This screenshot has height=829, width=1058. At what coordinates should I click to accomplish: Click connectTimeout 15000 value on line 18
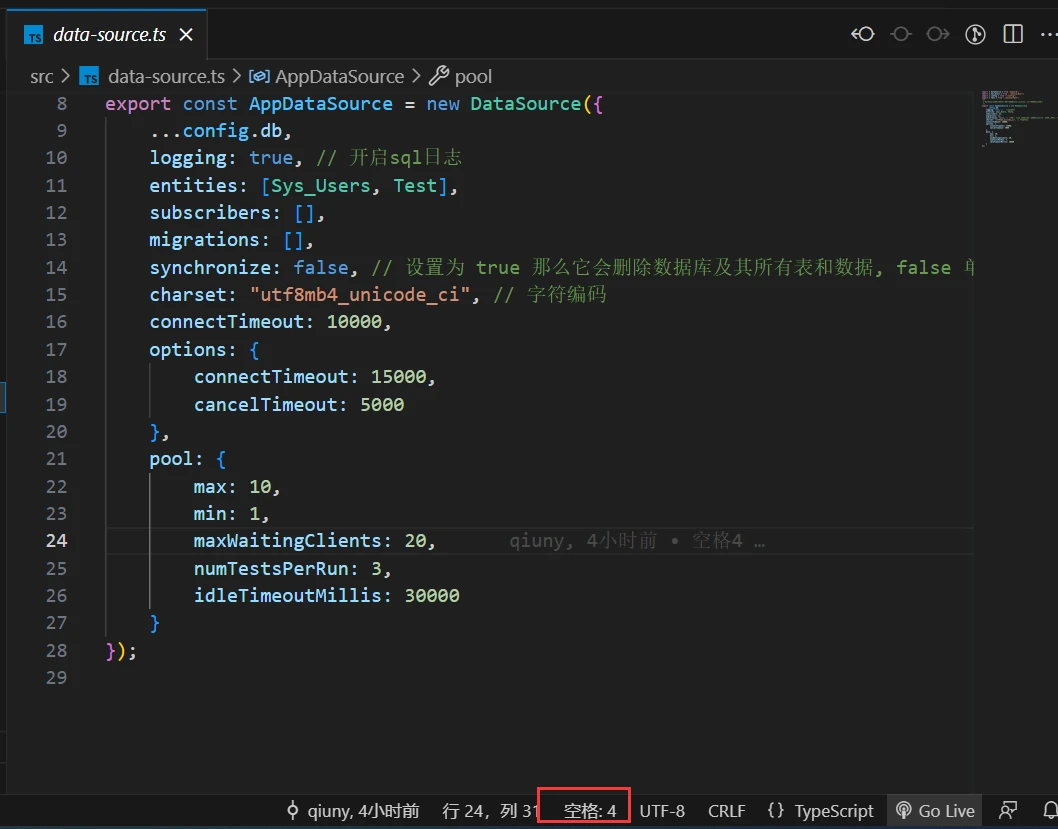click(x=398, y=376)
